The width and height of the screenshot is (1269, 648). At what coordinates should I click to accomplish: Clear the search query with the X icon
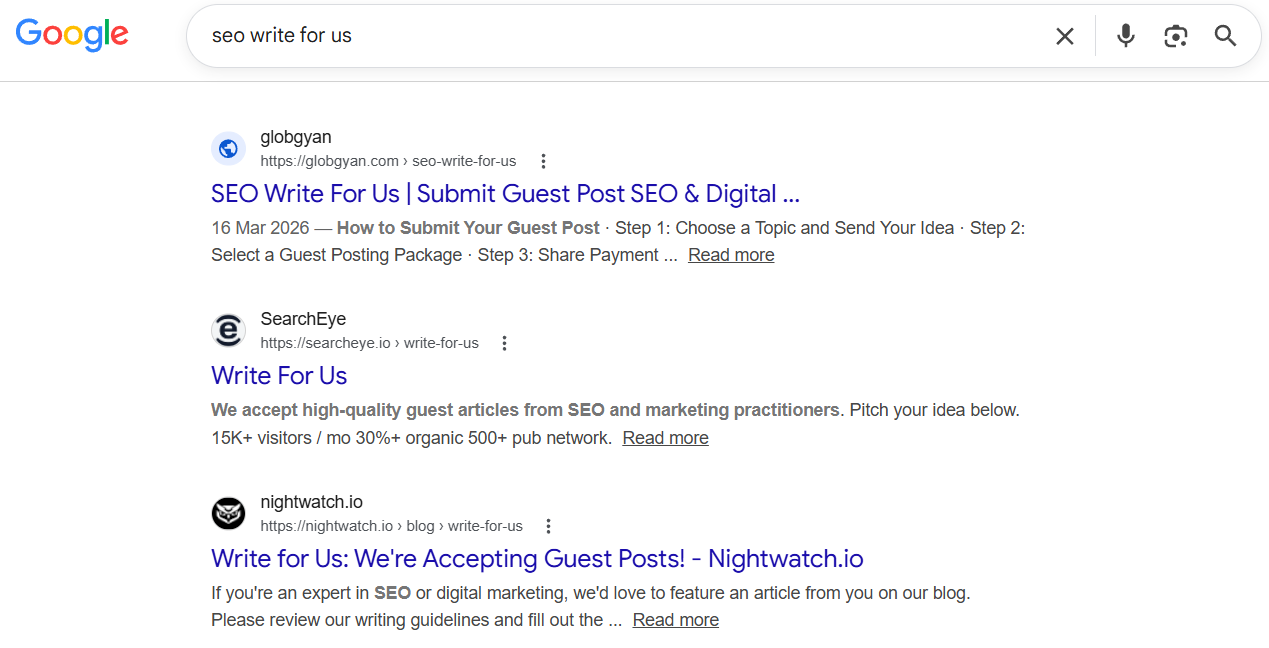1065,36
